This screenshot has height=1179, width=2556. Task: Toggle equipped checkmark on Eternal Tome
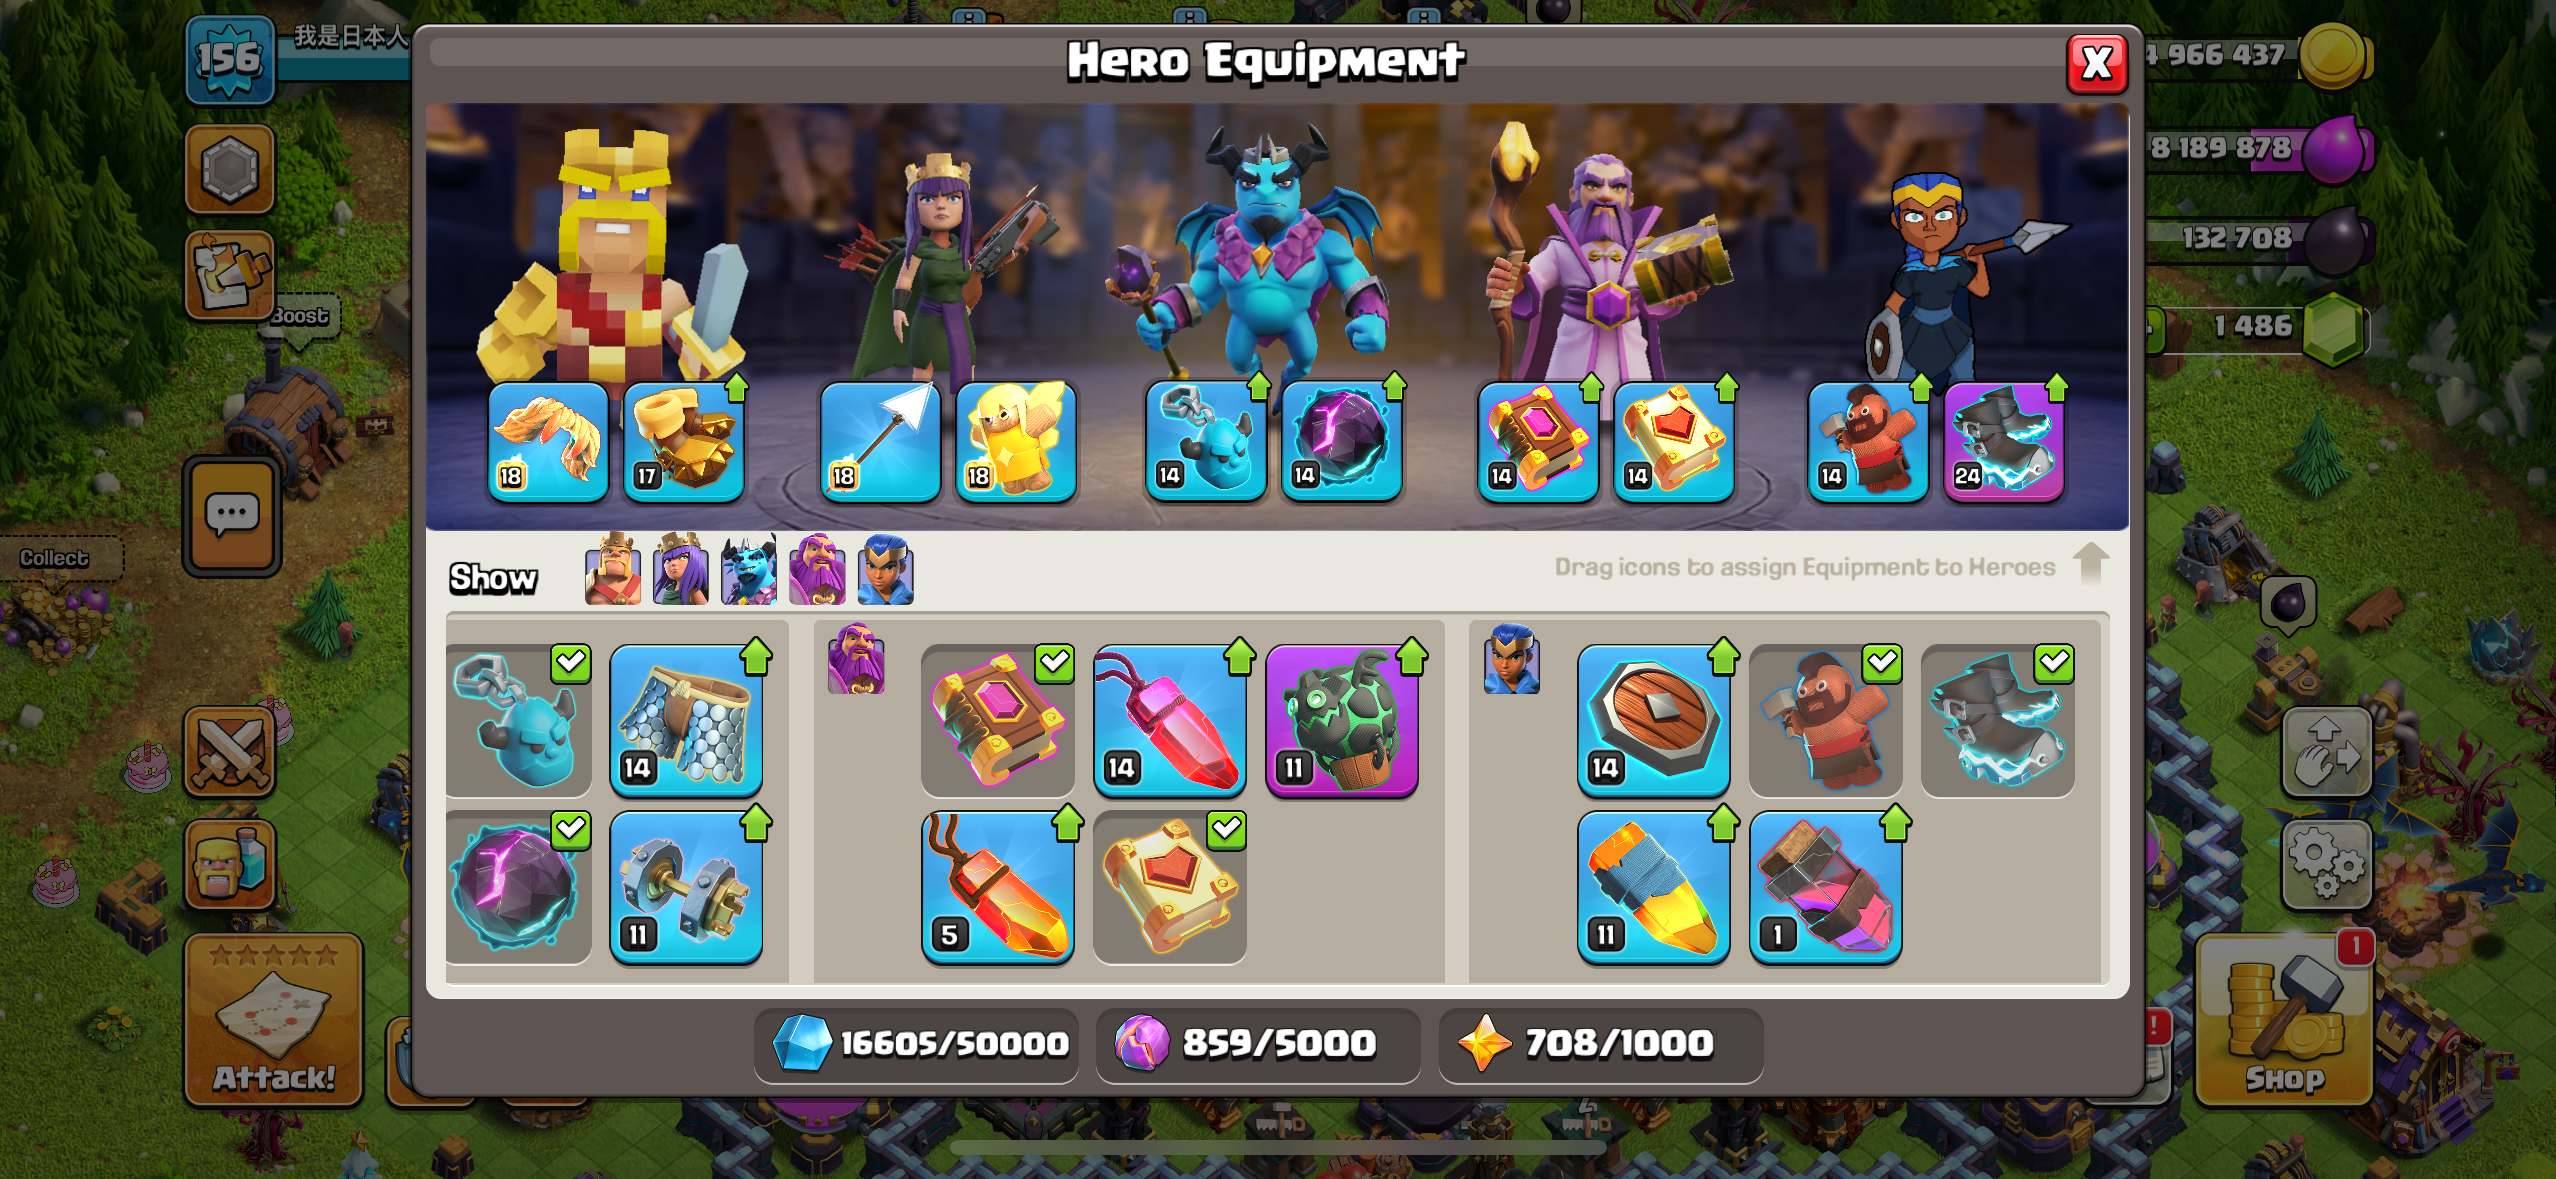pyautogui.click(x=1055, y=662)
